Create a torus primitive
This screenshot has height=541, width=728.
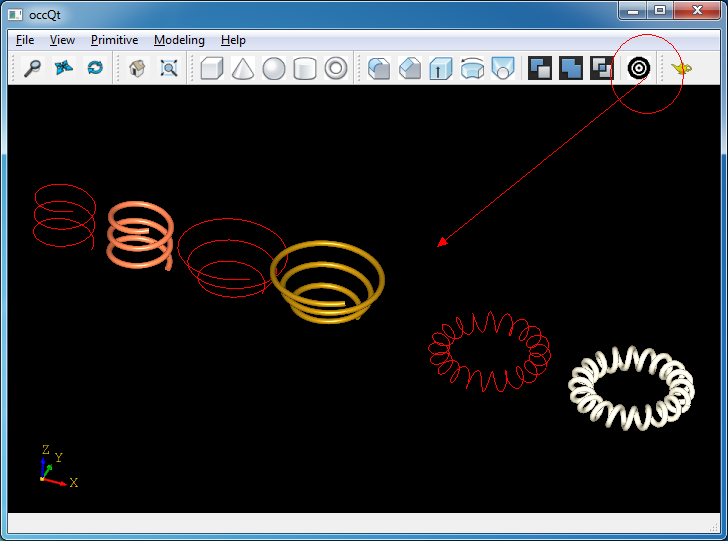[x=336, y=68]
